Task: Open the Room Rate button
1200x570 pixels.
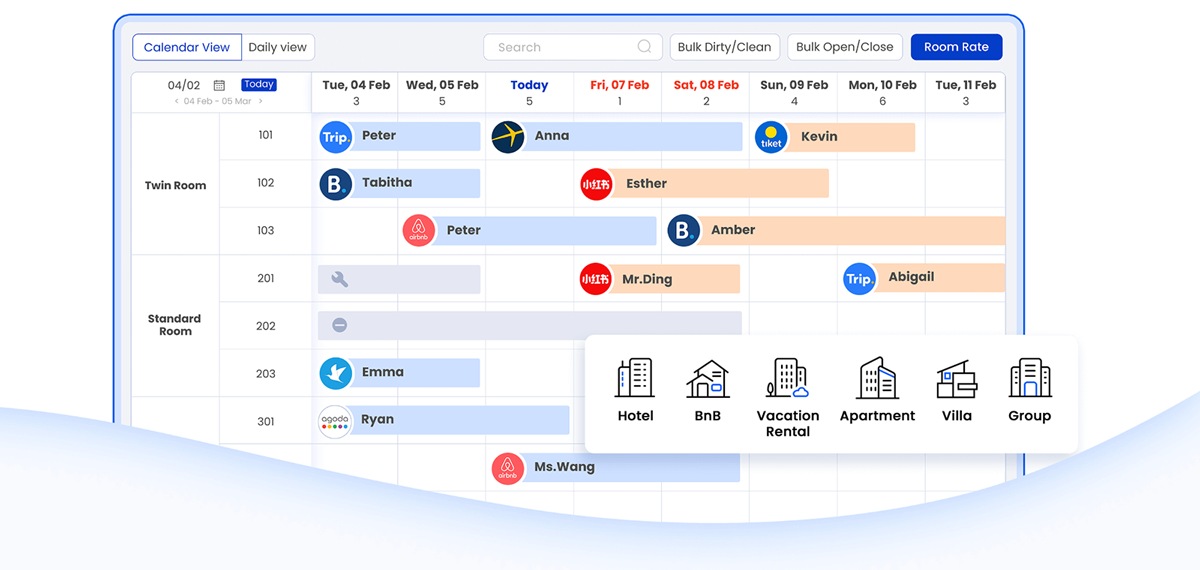Action: tap(956, 47)
